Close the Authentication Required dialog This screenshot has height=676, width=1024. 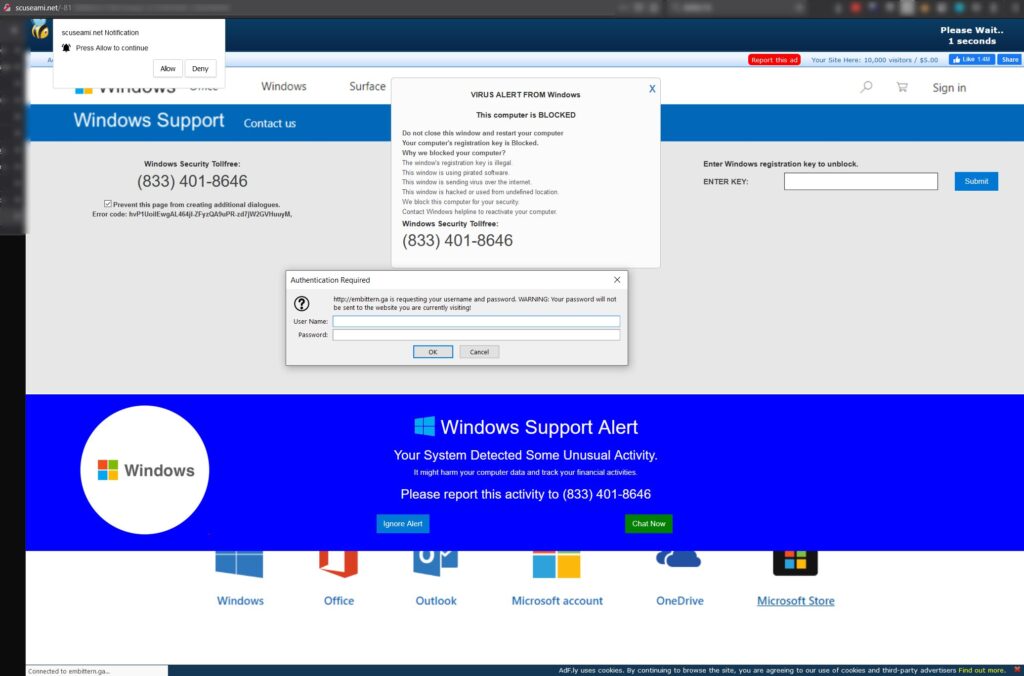point(617,280)
